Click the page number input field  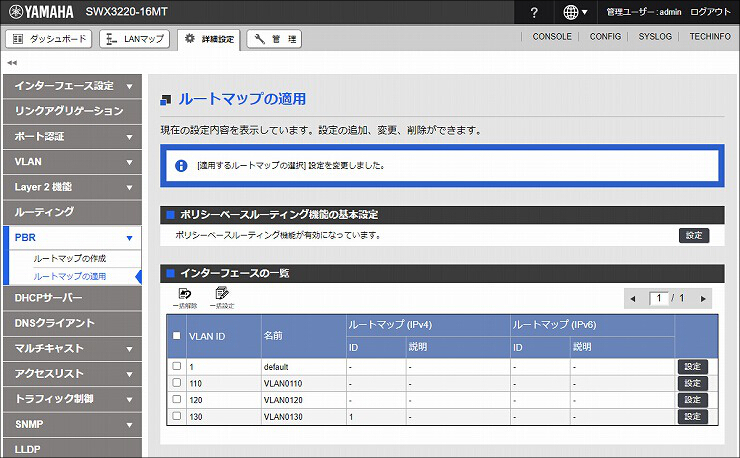(659, 298)
